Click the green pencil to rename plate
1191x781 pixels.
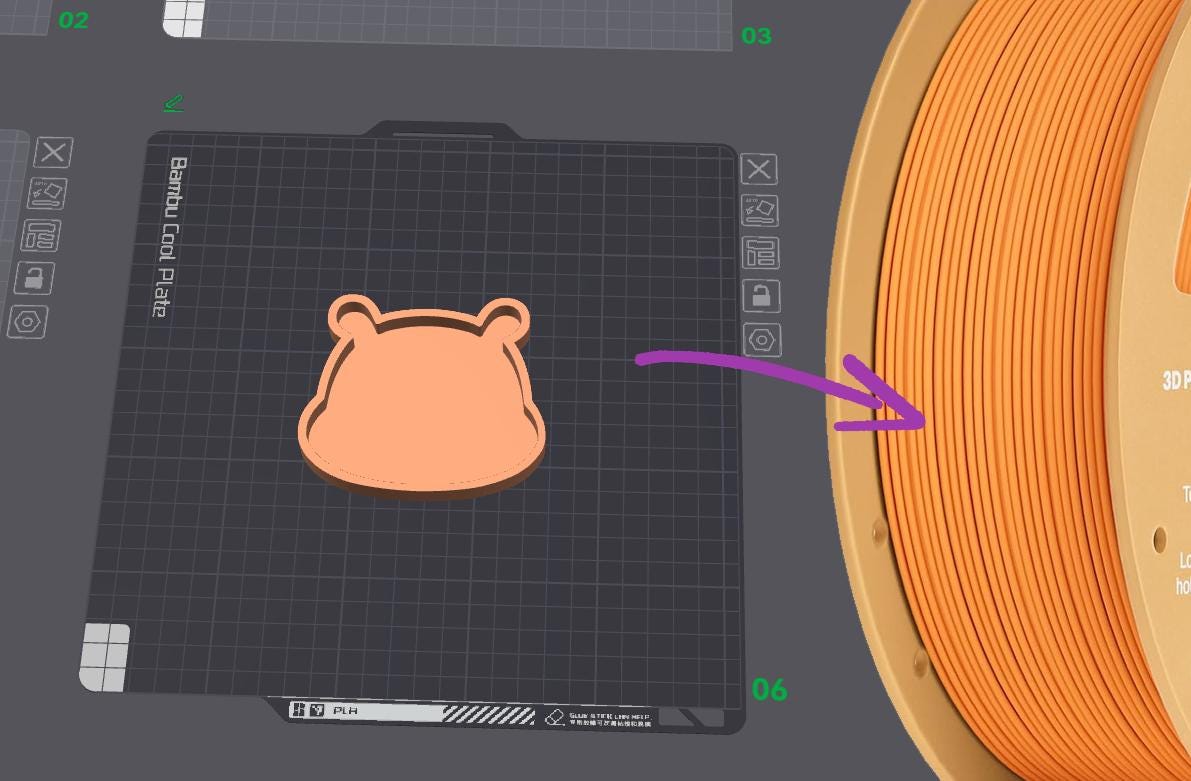(173, 103)
